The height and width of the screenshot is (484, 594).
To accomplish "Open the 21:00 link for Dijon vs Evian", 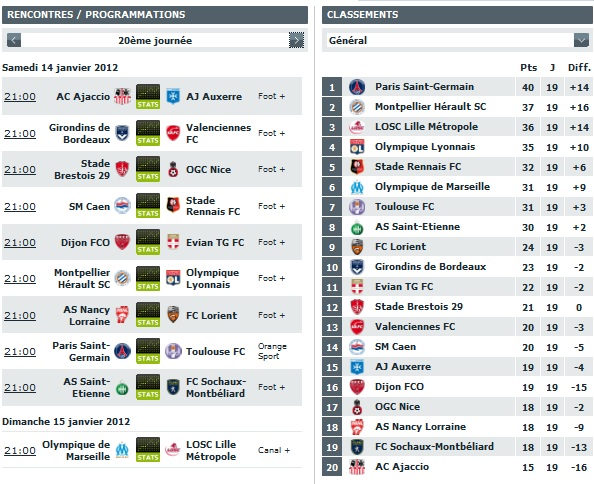I will point(20,242).
